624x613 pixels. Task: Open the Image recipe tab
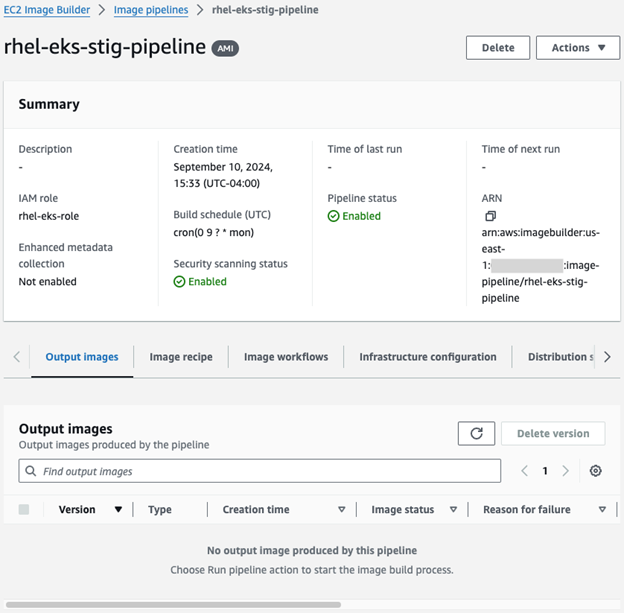(x=181, y=357)
